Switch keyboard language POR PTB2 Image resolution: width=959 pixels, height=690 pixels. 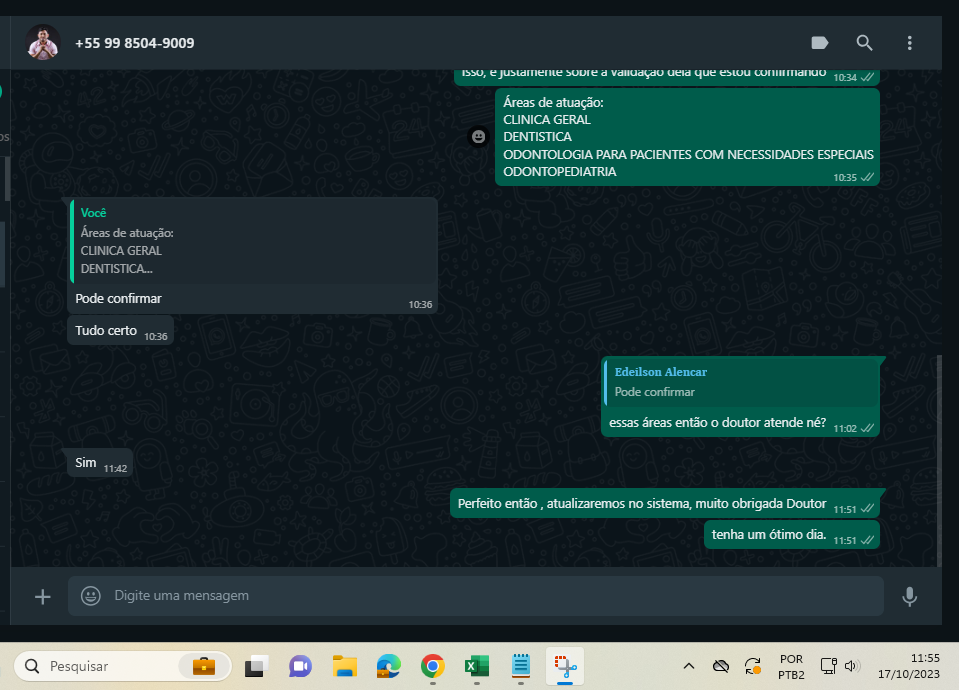[791, 666]
